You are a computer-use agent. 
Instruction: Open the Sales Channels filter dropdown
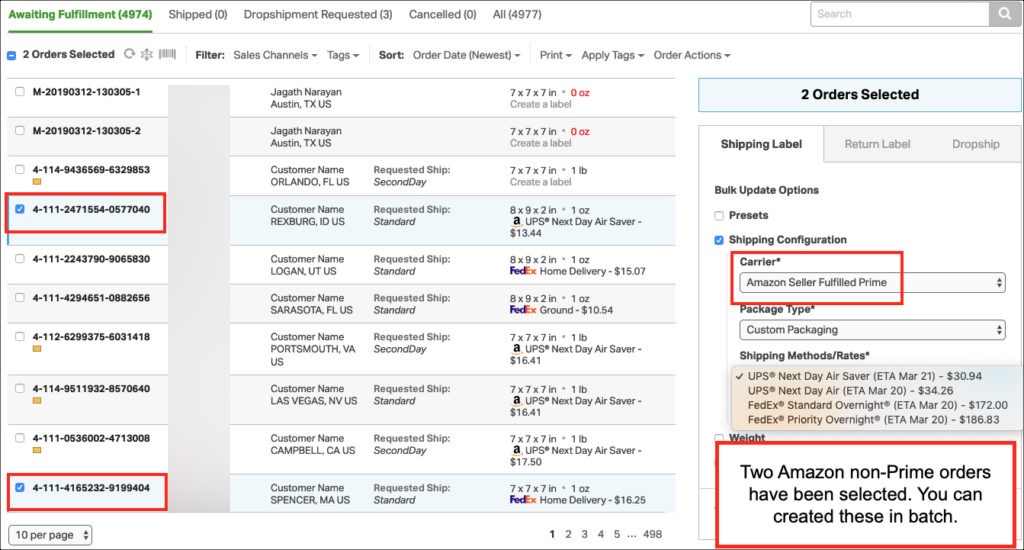coord(275,55)
